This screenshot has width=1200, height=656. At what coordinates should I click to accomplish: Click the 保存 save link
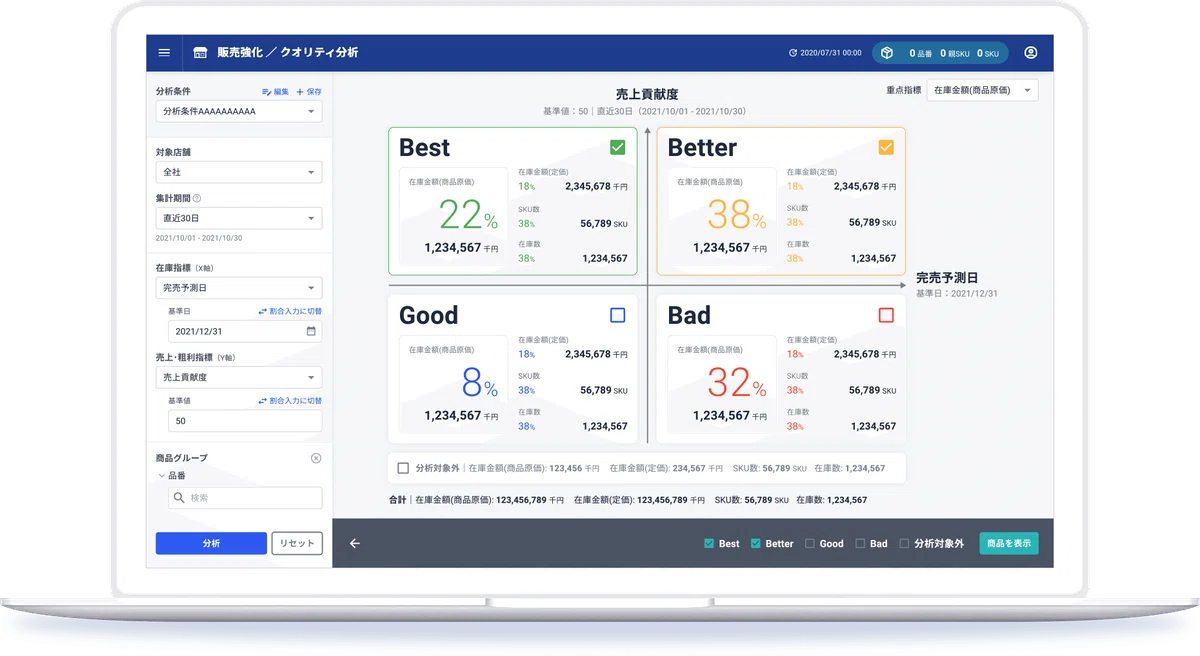[x=309, y=91]
